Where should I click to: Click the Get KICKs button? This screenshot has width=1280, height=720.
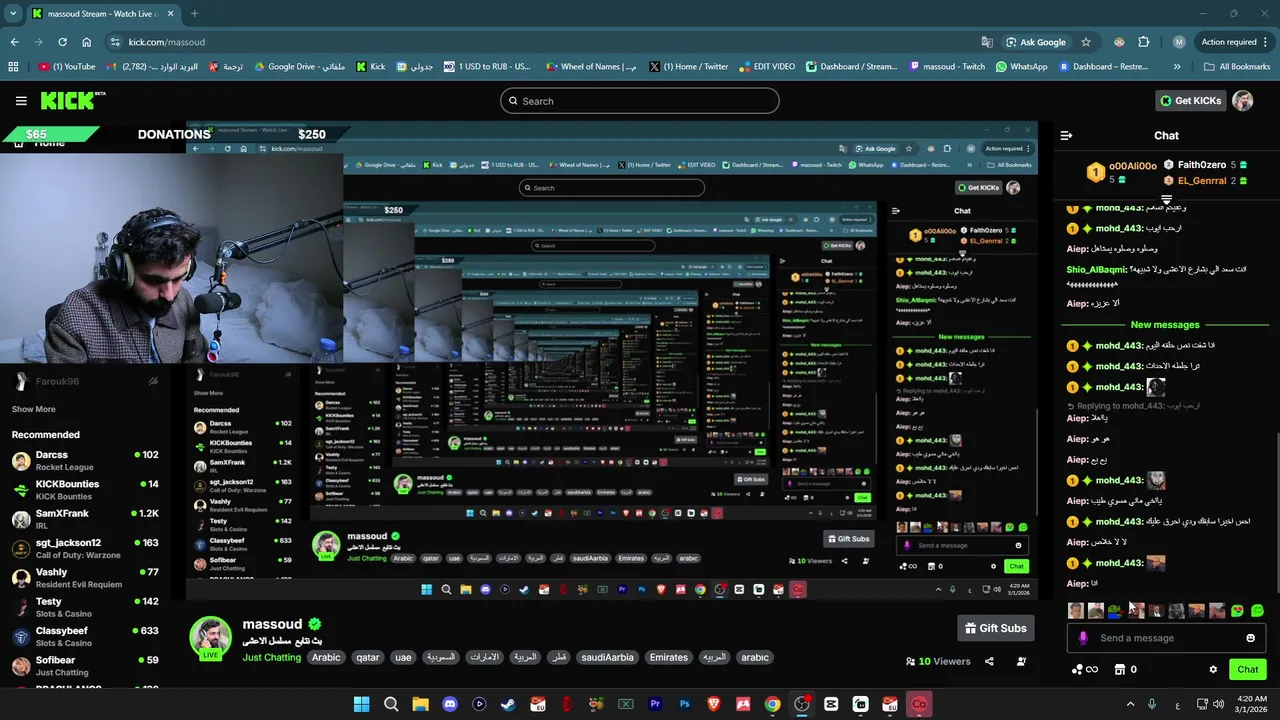[x=1191, y=101]
